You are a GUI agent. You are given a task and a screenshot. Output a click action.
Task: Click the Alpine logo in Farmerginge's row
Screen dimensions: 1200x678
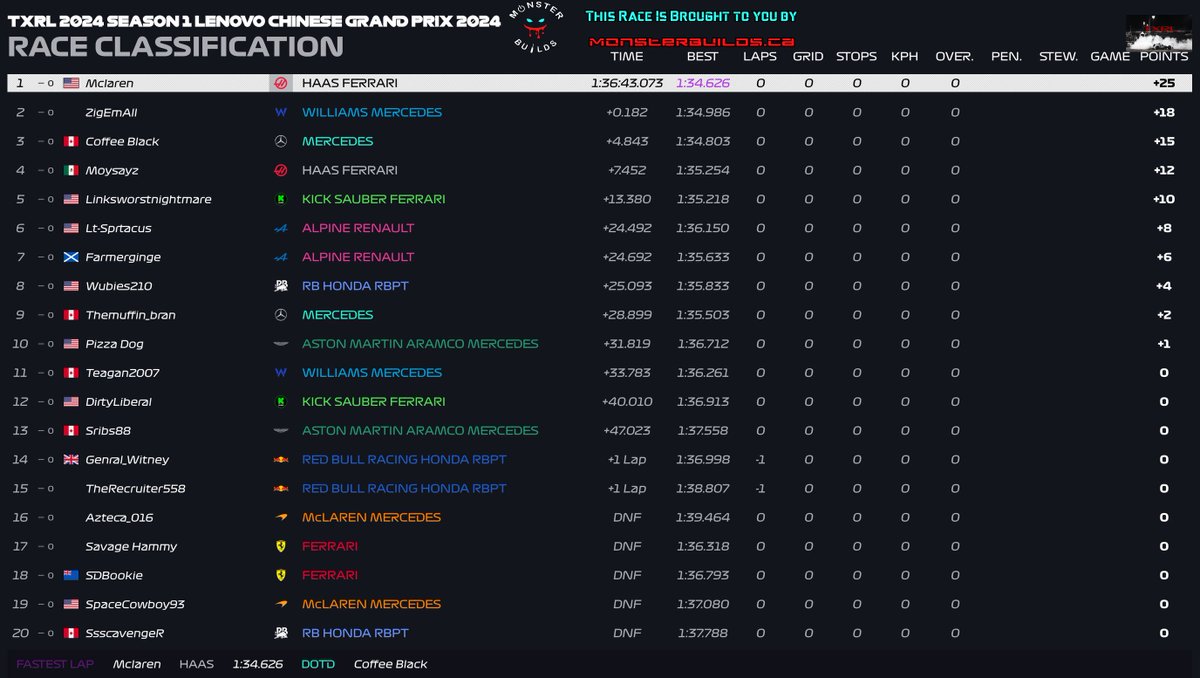[x=281, y=257]
